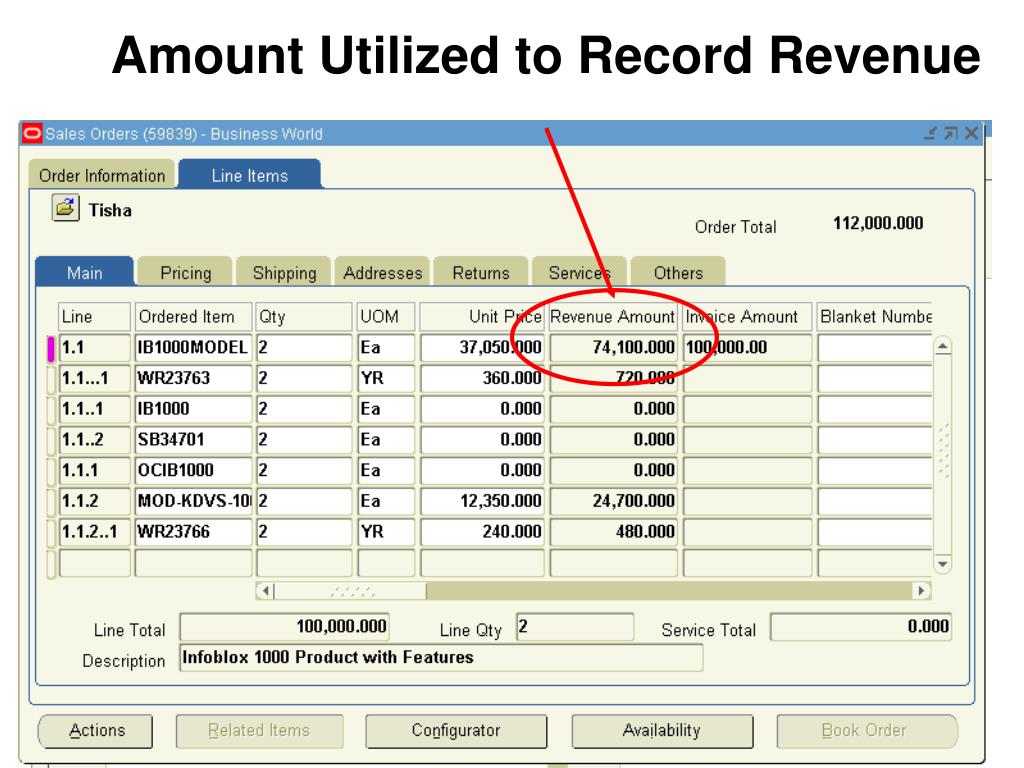Switch to the Order Information tab
1024x768 pixels.
(x=102, y=175)
